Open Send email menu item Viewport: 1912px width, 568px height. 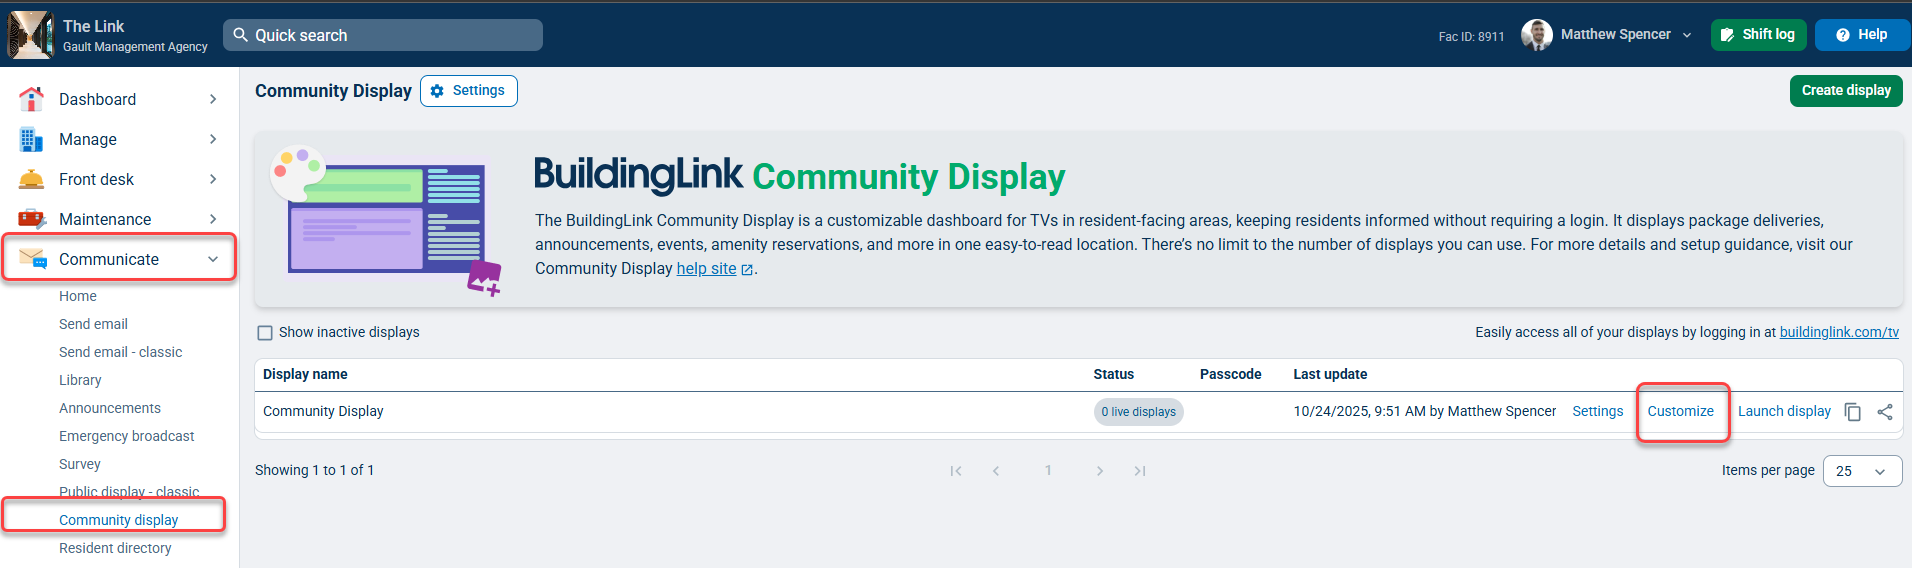(93, 324)
